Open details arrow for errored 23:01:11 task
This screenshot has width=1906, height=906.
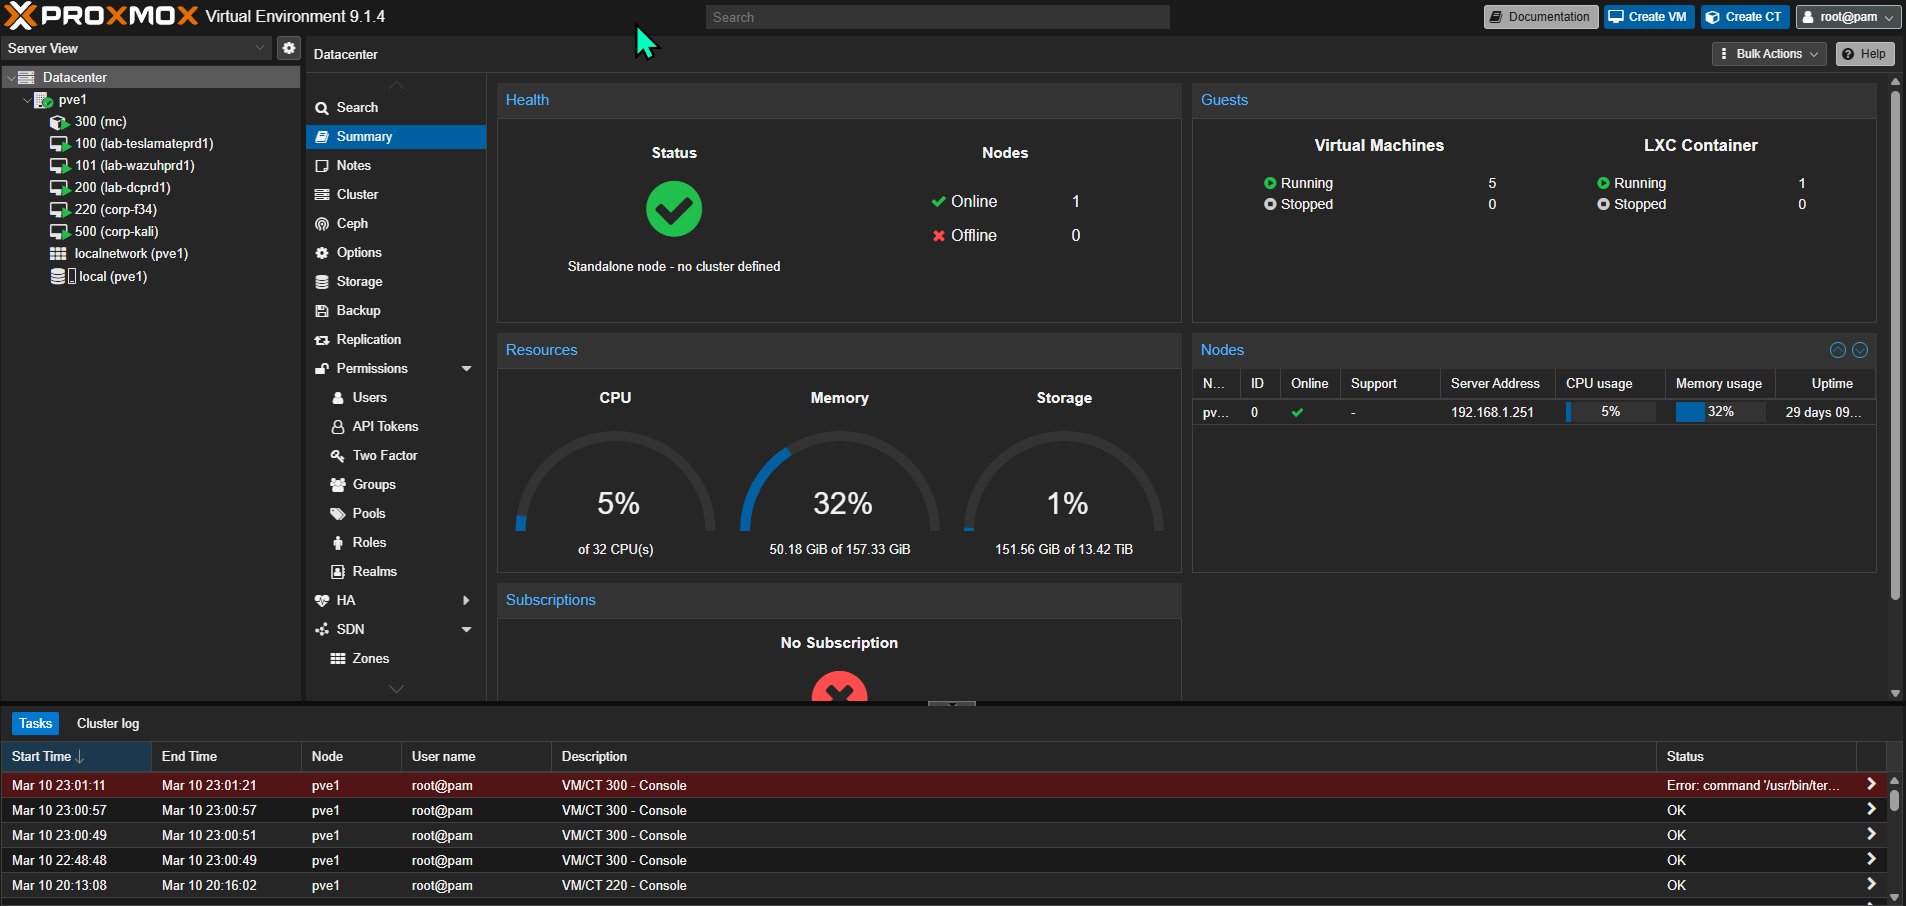tap(1871, 784)
